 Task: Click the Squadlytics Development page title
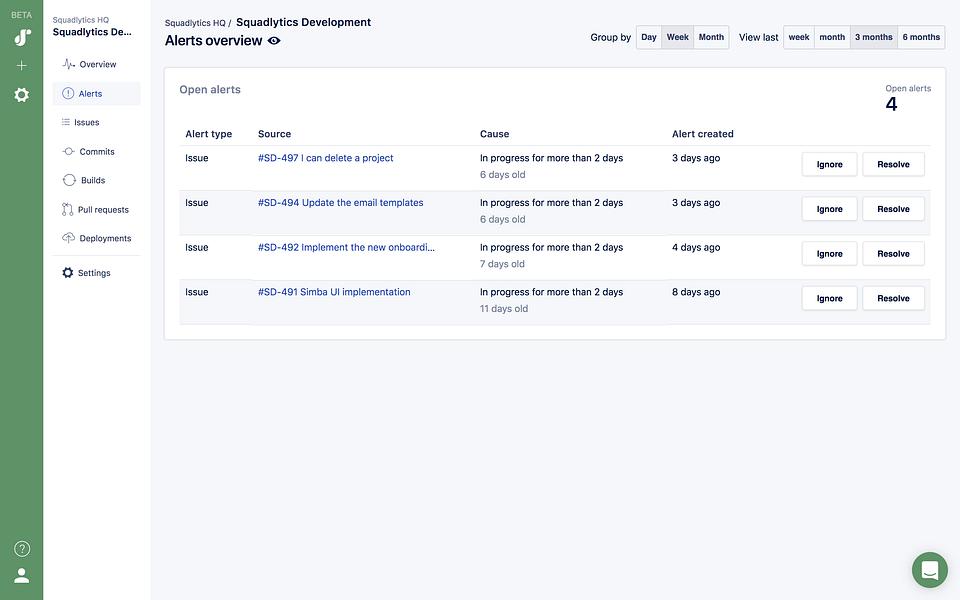pyautogui.click(x=304, y=23)
